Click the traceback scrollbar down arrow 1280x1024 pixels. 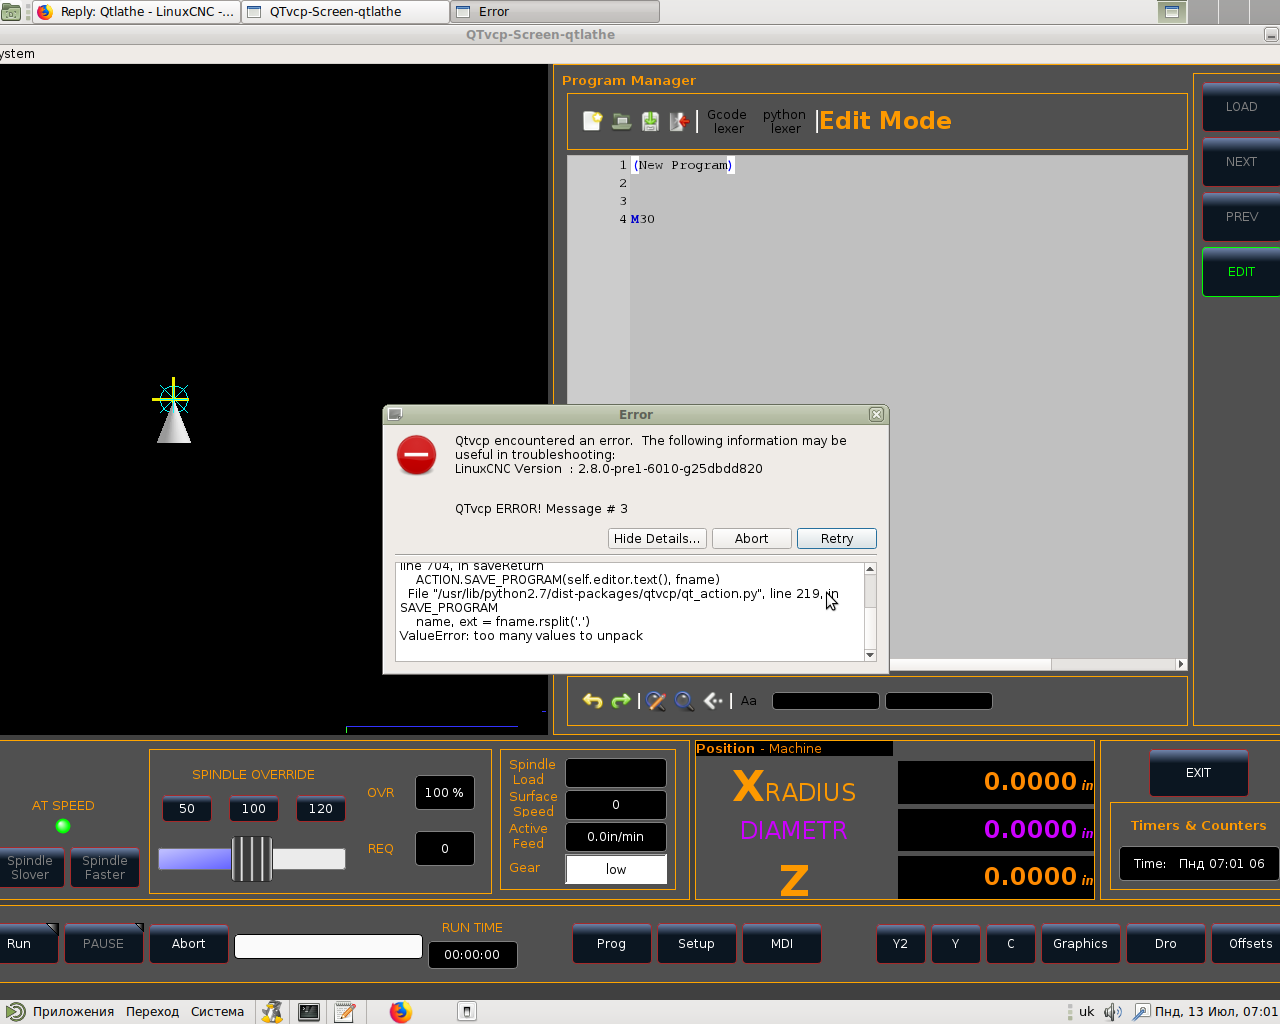(x=870, y=655)
